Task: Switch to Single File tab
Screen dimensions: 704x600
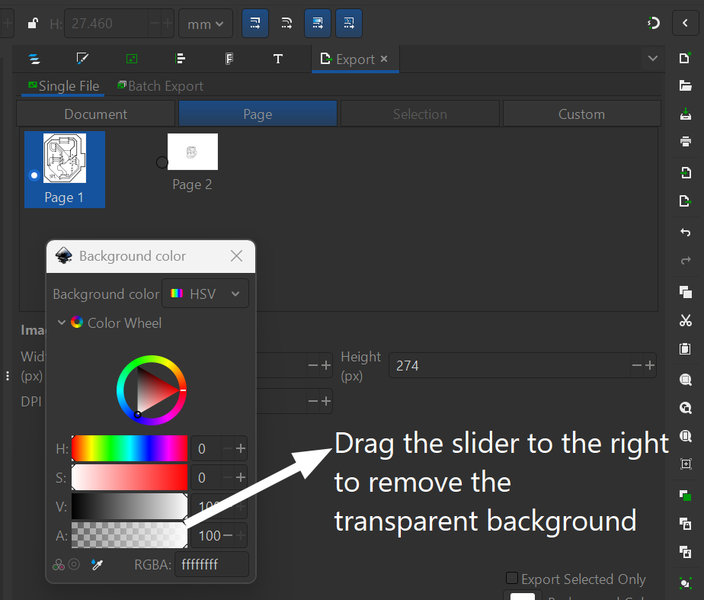Action: pos(63,86)
